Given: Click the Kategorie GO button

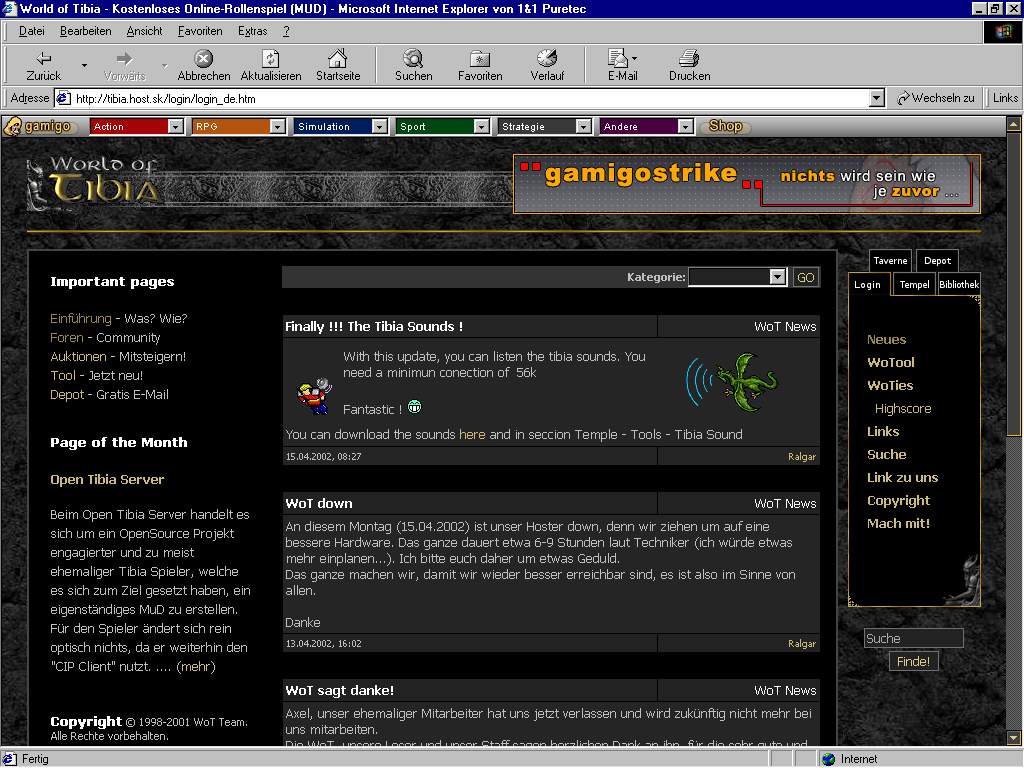Looking at the screenshot, I should (x=805, y=278).
